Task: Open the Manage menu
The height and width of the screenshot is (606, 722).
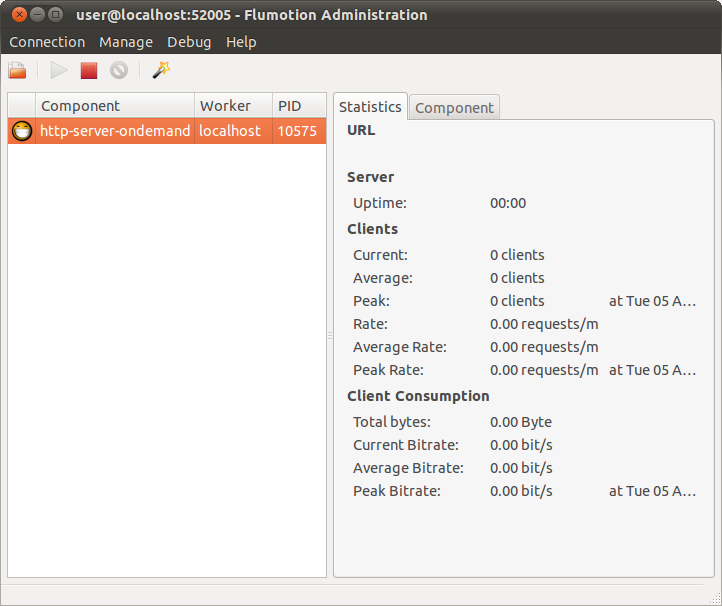Action: tap(126, 42)
